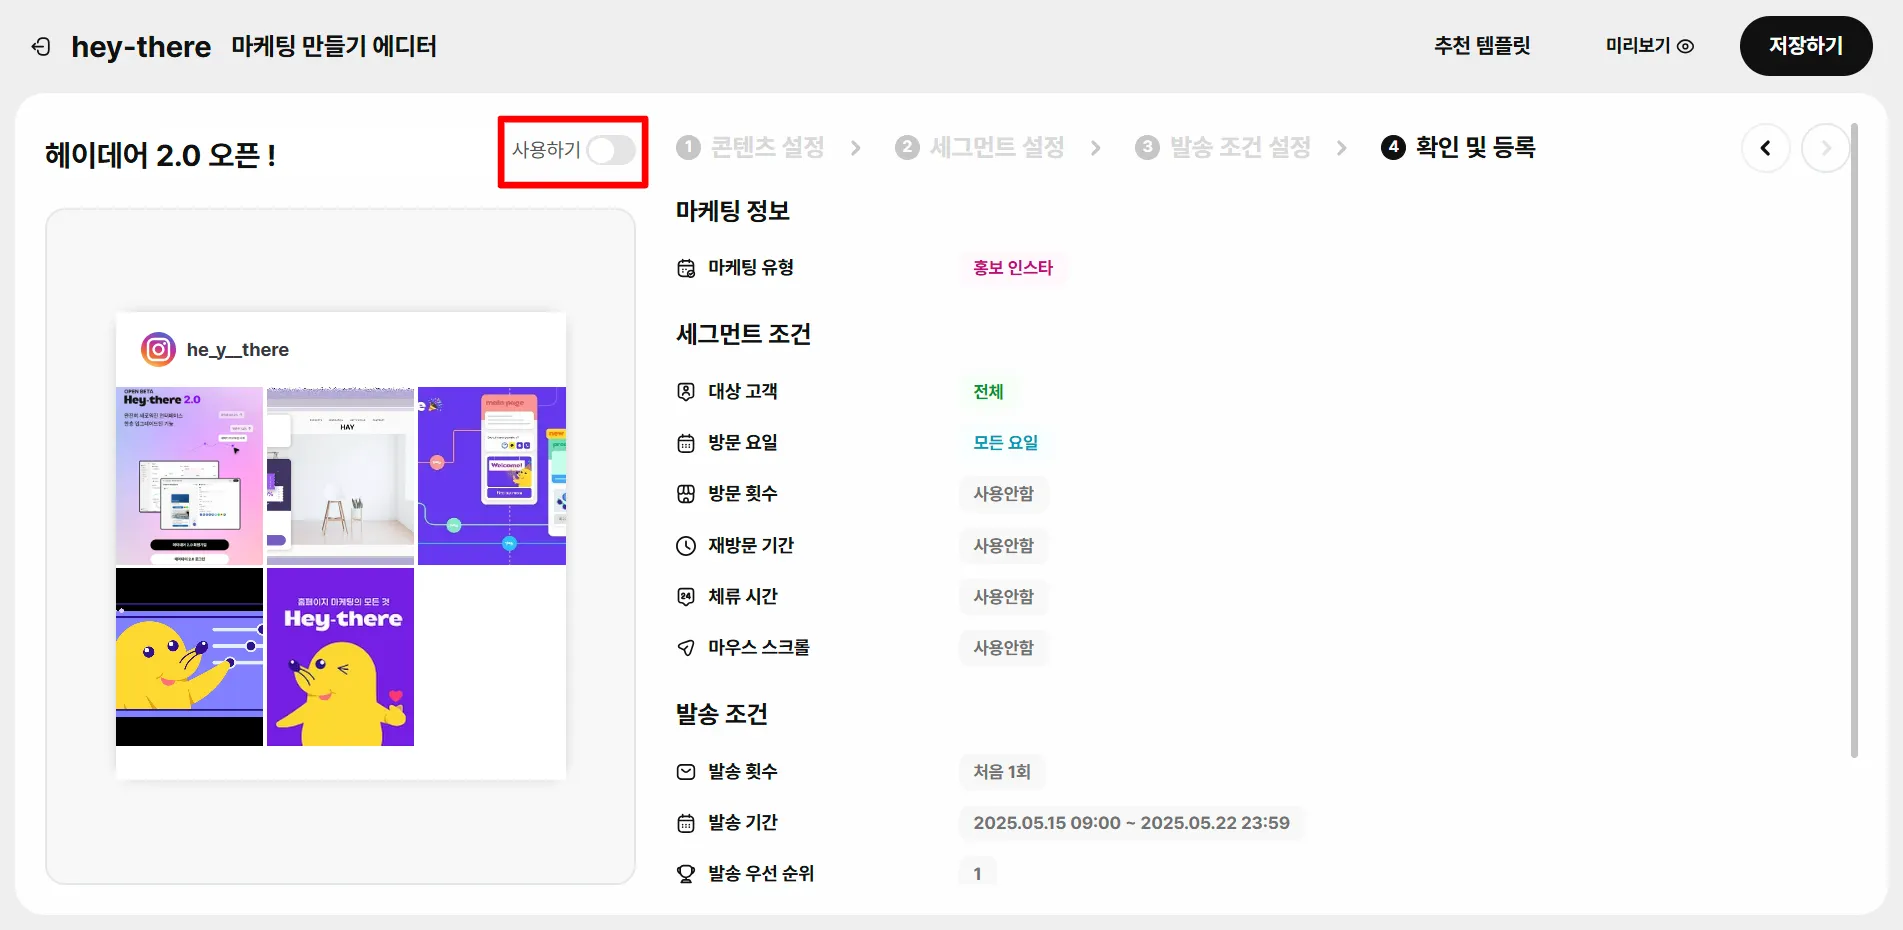Click the eye icon next to 미리보기
Image resolution: width=1903 pixels, height=930 pixels.
coord(1685,46)
